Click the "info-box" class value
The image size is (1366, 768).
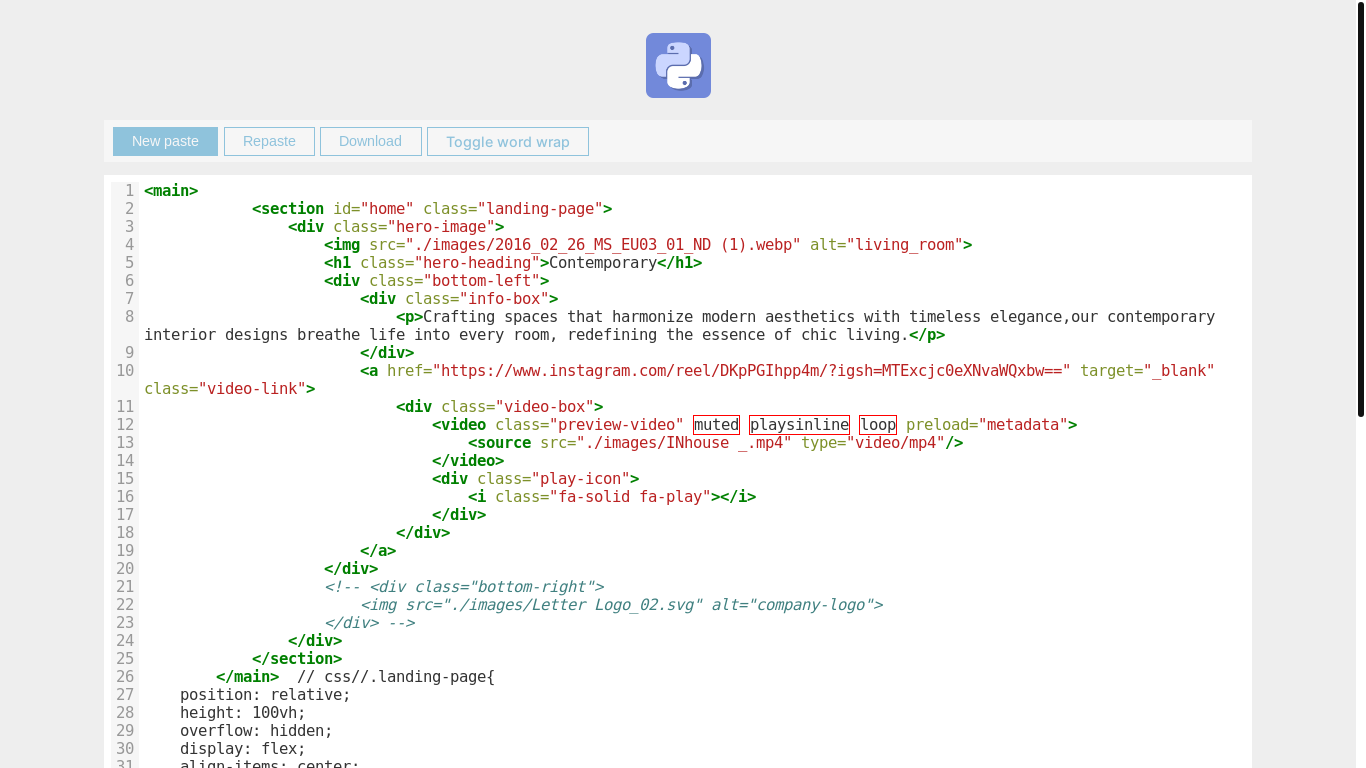[x=504, y=299]
